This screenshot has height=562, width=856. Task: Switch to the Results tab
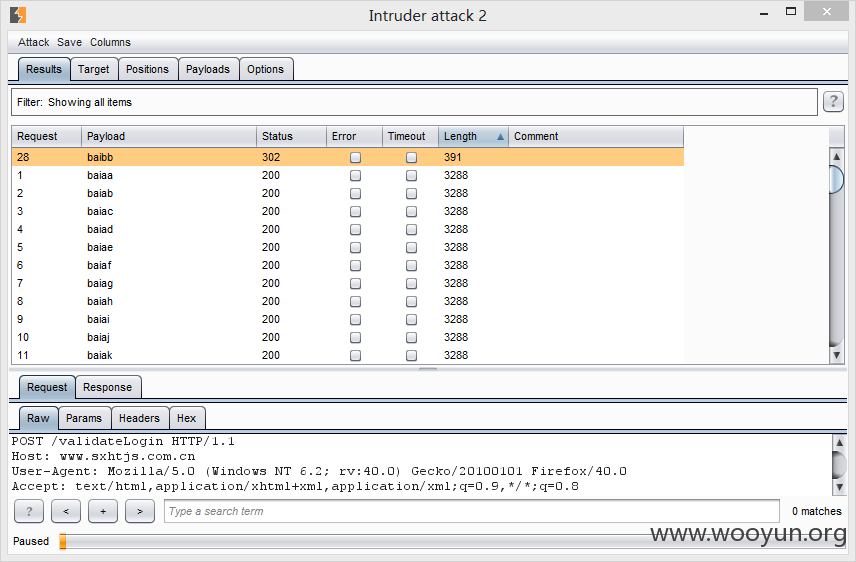[x=44, y=69]
